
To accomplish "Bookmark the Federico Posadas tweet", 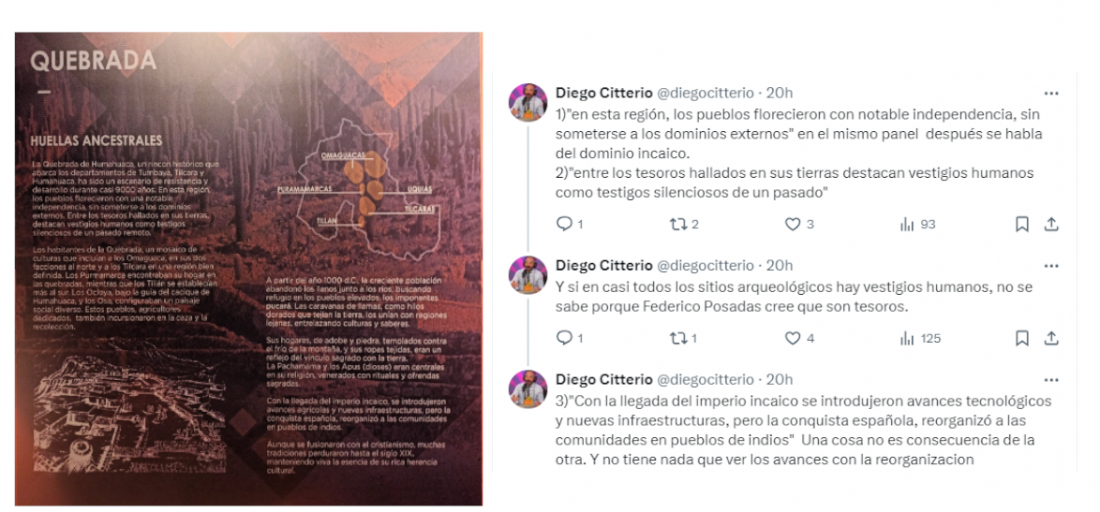I will (1022, 339).
